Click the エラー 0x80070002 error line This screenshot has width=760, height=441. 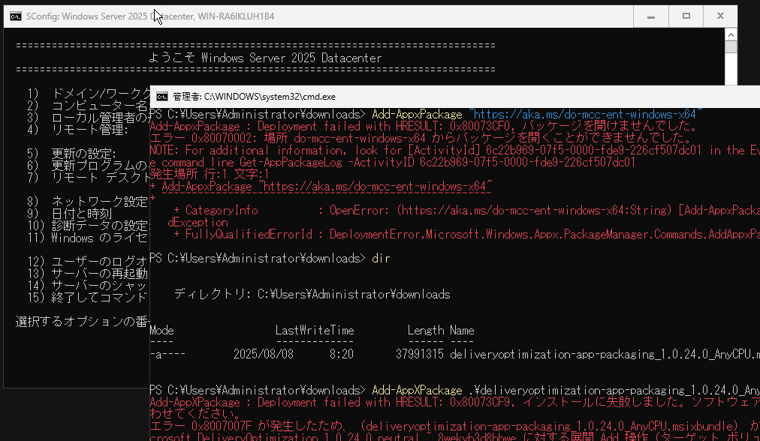[421, 139]
